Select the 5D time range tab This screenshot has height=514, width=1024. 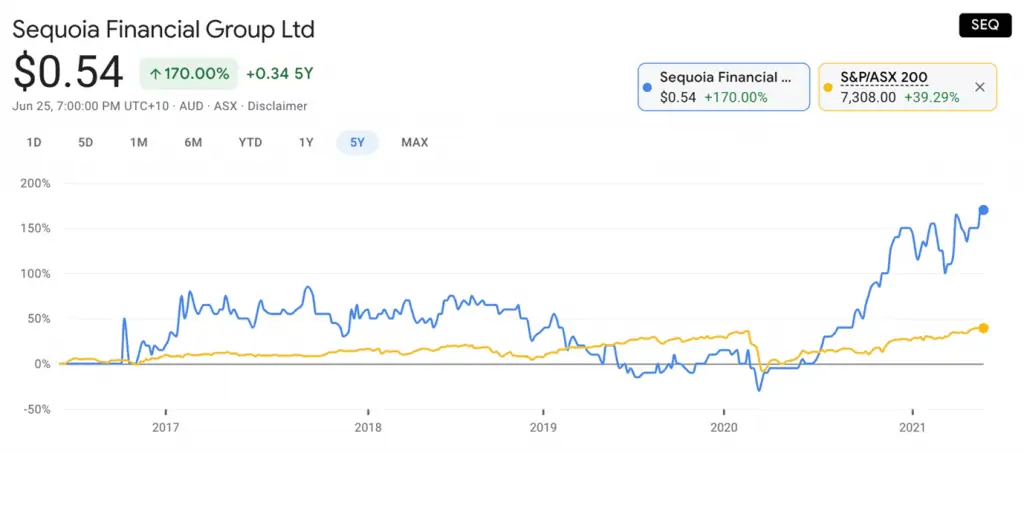point(86,142)
